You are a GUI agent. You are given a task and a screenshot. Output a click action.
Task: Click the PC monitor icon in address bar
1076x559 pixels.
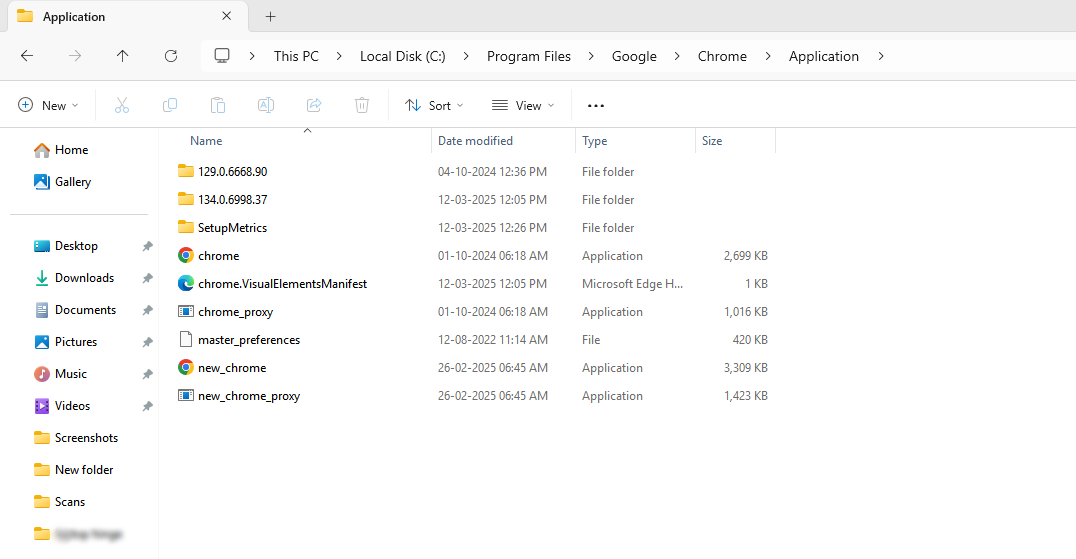222,56
